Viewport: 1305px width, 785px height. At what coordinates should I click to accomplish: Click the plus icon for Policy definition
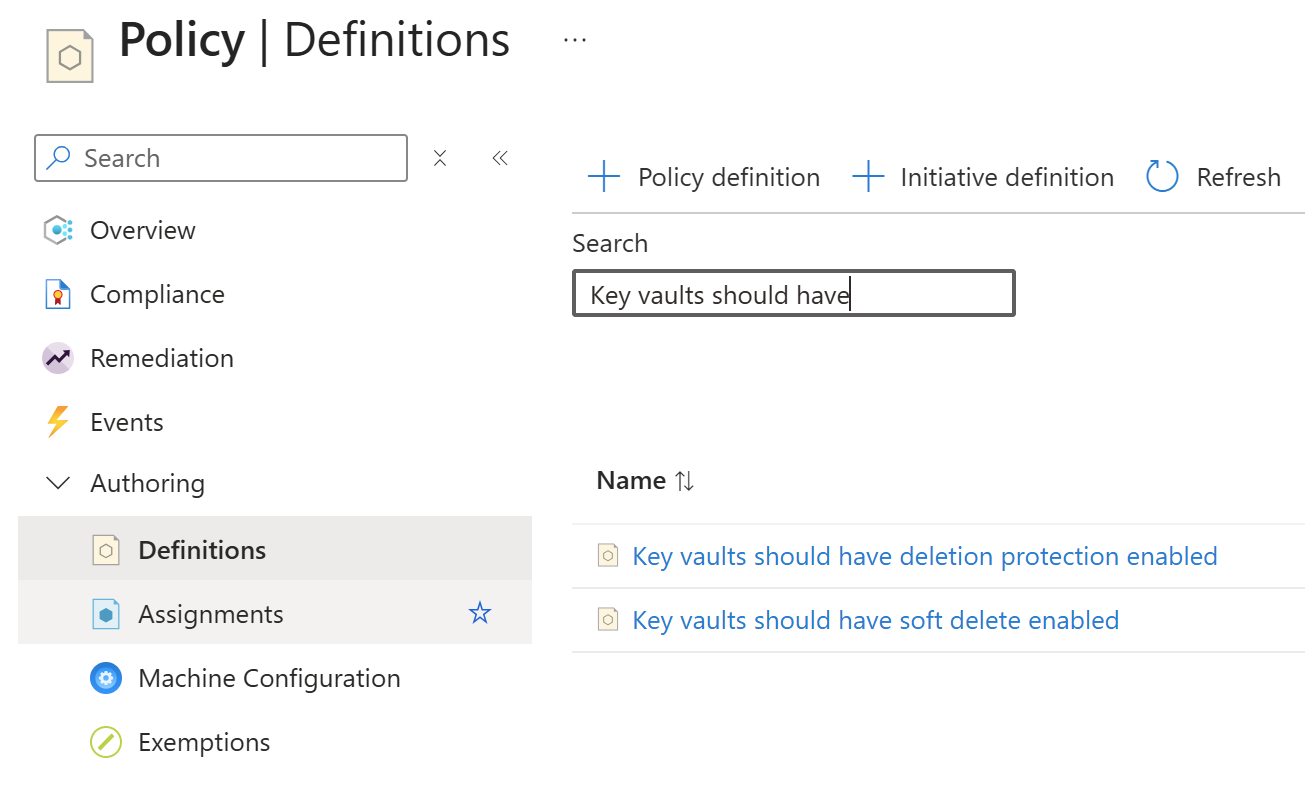[x=604, y=177]
